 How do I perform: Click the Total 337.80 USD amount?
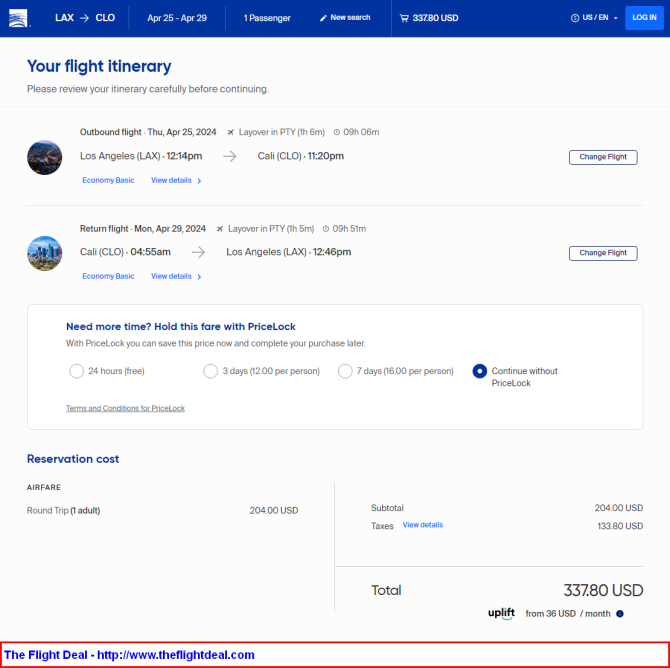(603, 590)
